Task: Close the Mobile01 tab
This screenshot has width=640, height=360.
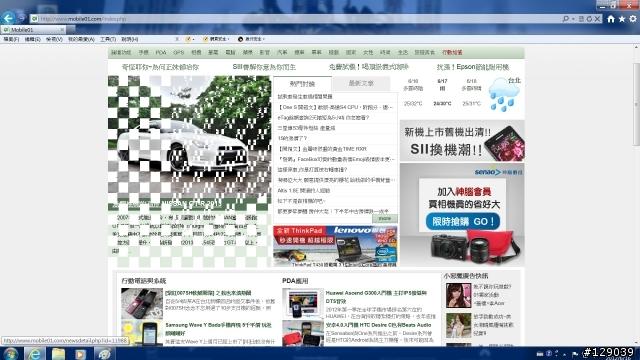Action: tap(62, 29)
